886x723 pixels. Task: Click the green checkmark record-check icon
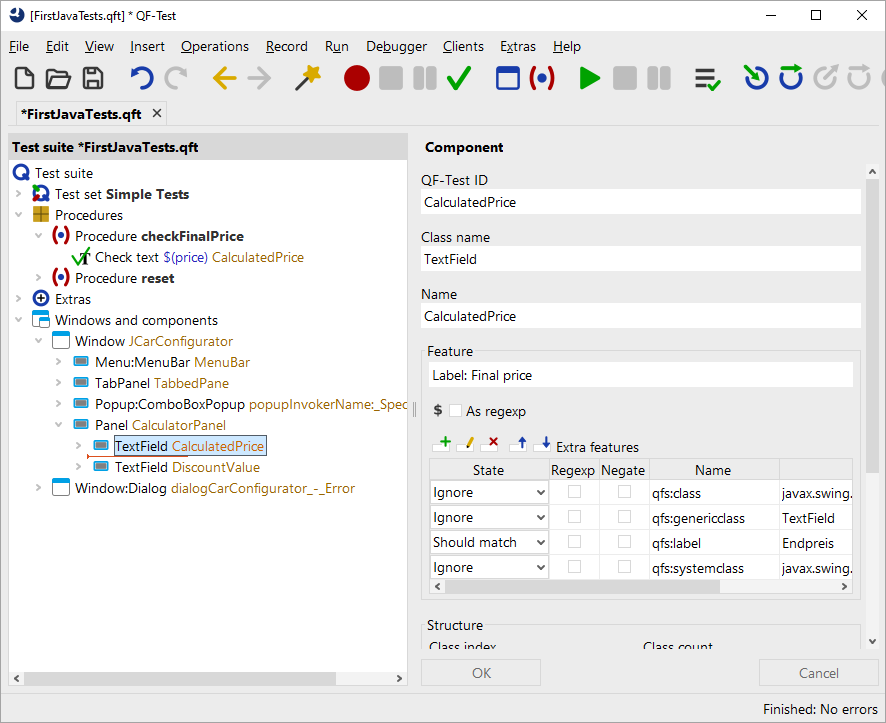[x=459, y=78]
